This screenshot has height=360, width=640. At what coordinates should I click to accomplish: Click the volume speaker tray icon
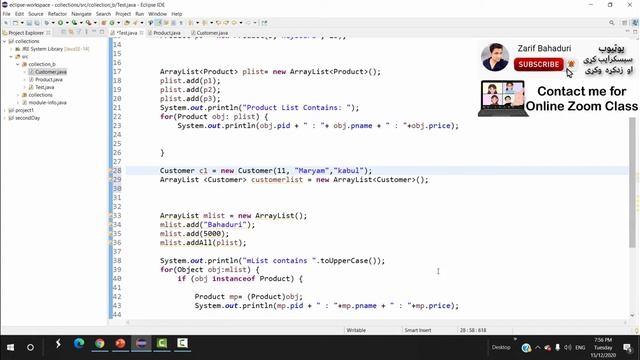[x=568, y=348]
